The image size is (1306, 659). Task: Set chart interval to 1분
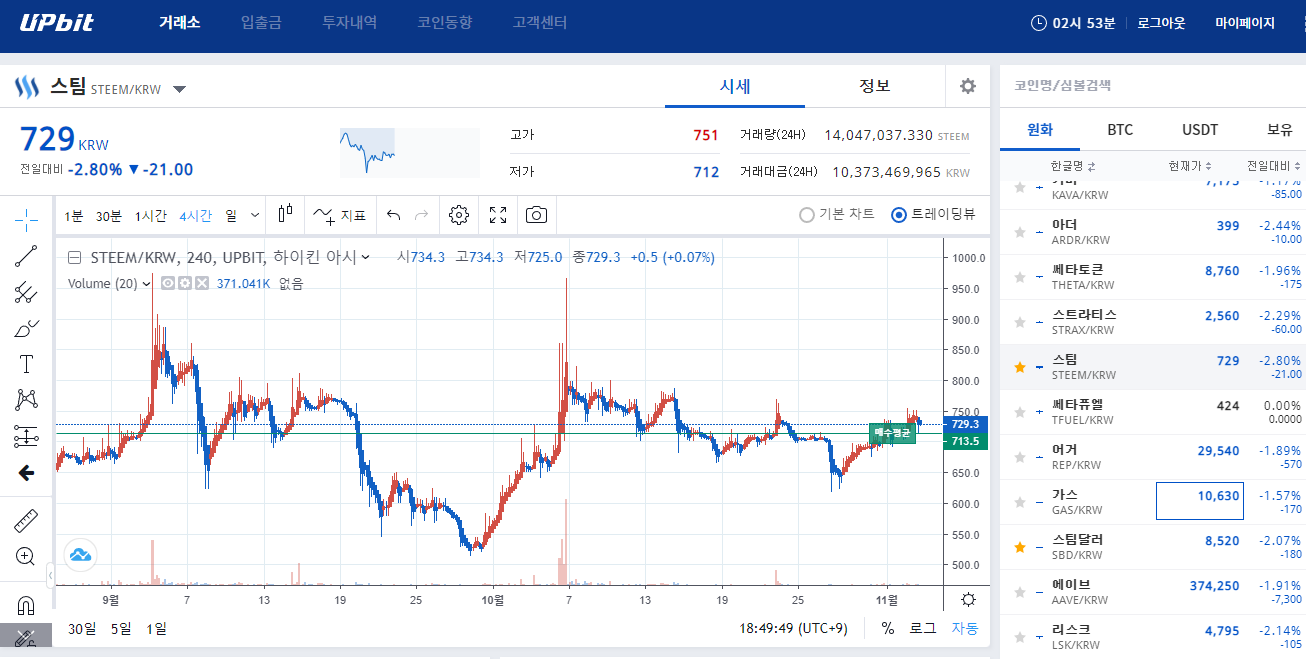pyautogui.click(x=74, y=215)
